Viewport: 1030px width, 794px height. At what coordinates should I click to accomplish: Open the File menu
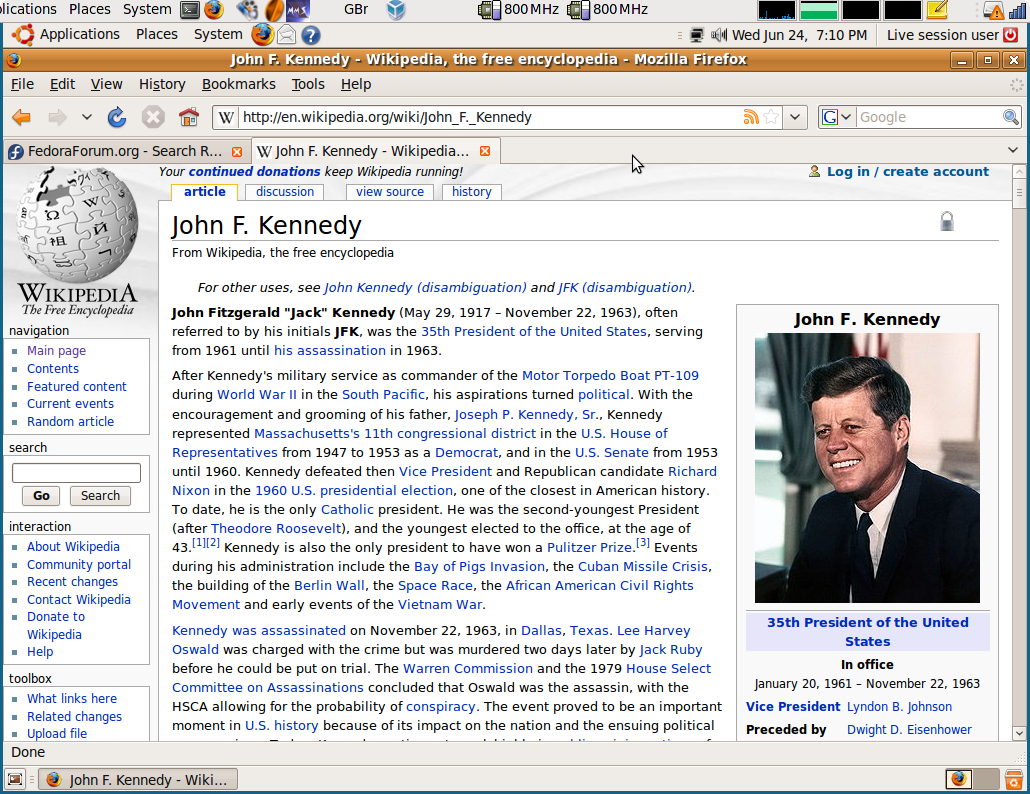click(22, 84)
